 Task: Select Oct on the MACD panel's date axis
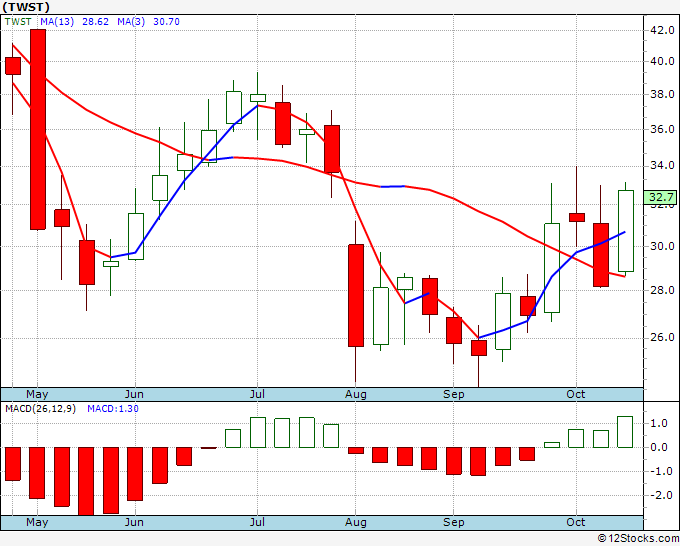[x=576, y=522]
